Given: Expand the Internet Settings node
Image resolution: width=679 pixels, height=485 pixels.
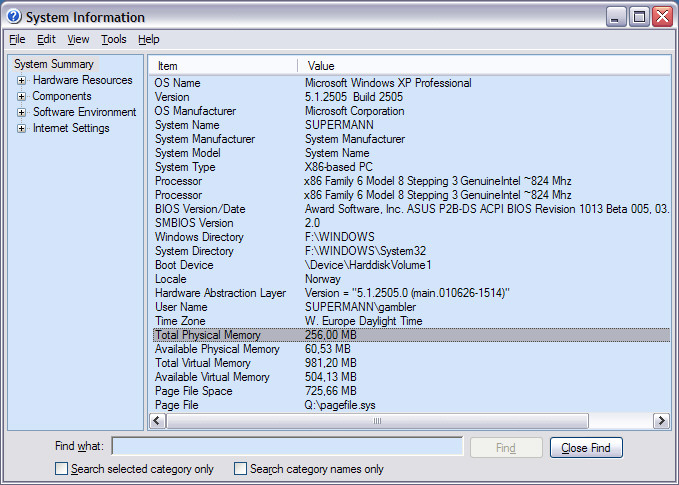Looking at the screenshot, I should click(x=21, y=128).
